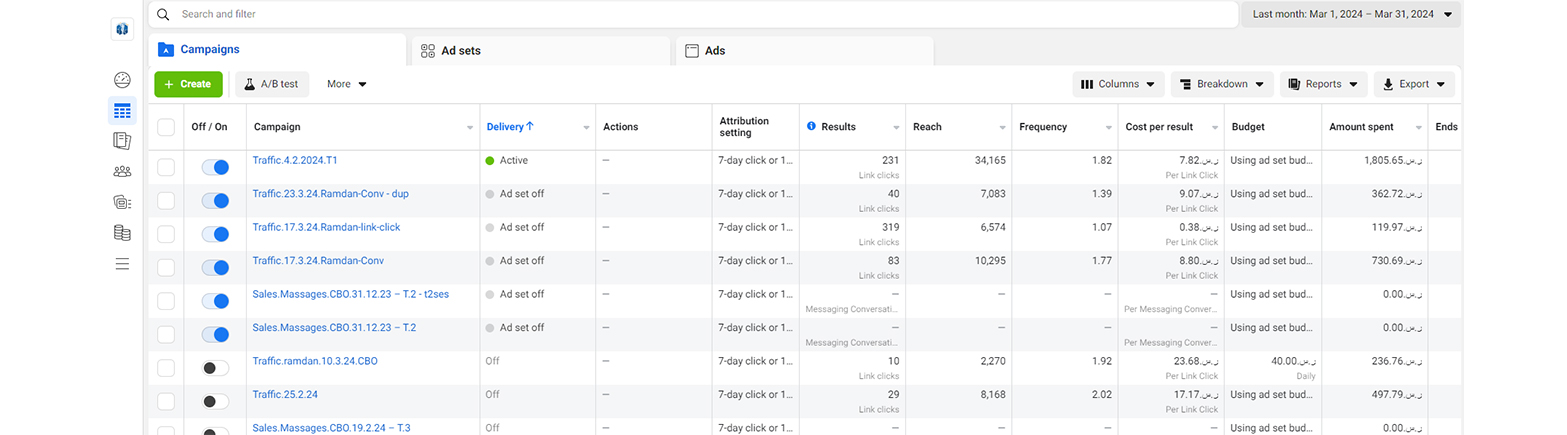This screenshot has height=435, width=1567.
Task: Open the All tools hamburger menu icon
Action: [x=122, y=264]
